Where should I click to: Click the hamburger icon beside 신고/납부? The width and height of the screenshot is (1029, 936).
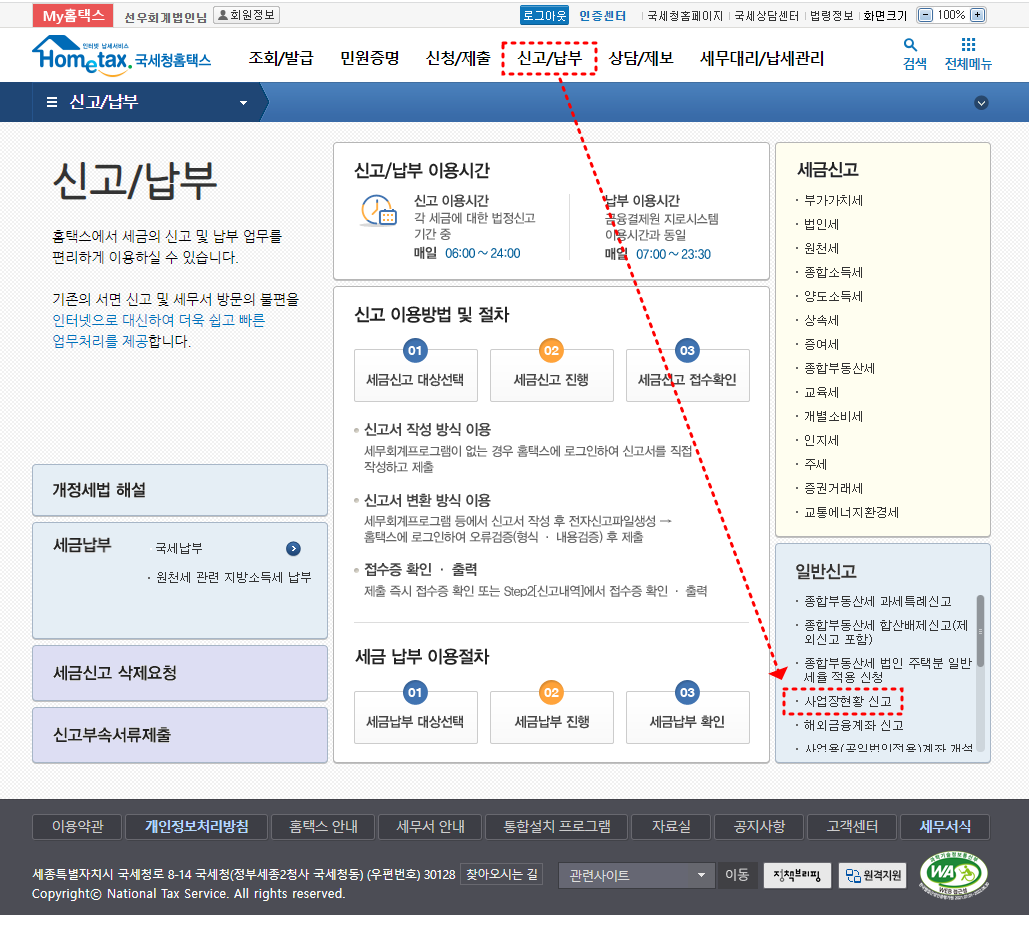click(52, 102)
